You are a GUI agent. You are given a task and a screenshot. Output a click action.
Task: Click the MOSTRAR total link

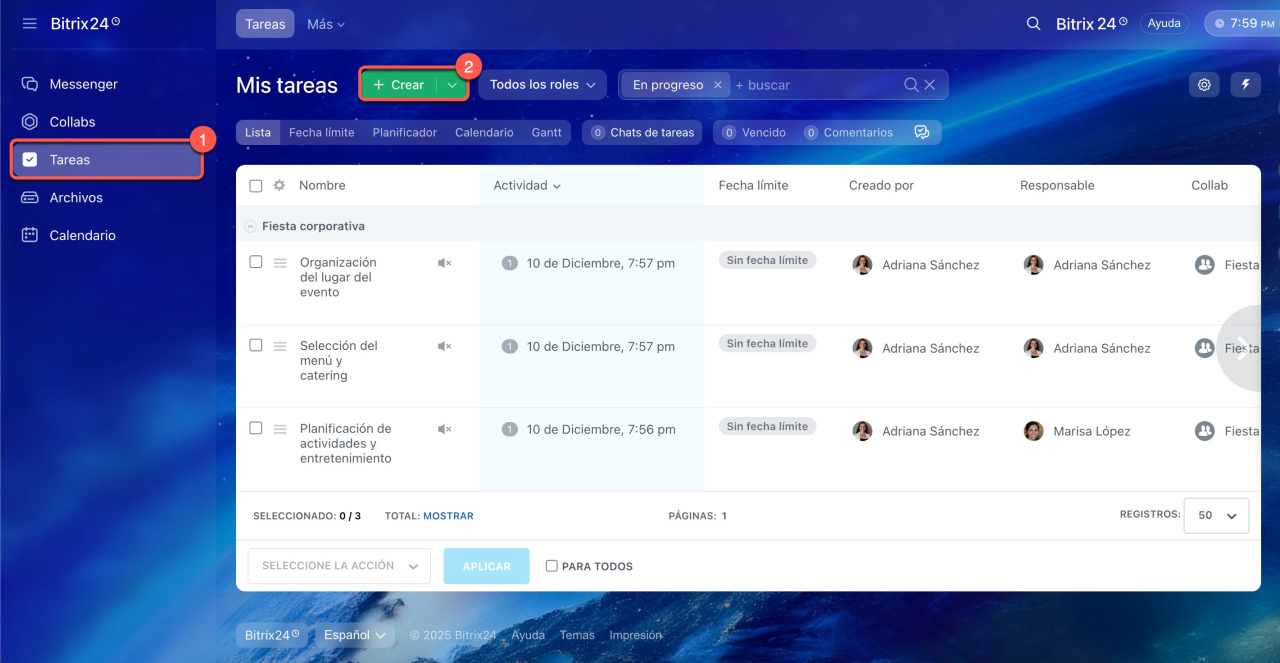click(448, 516)
